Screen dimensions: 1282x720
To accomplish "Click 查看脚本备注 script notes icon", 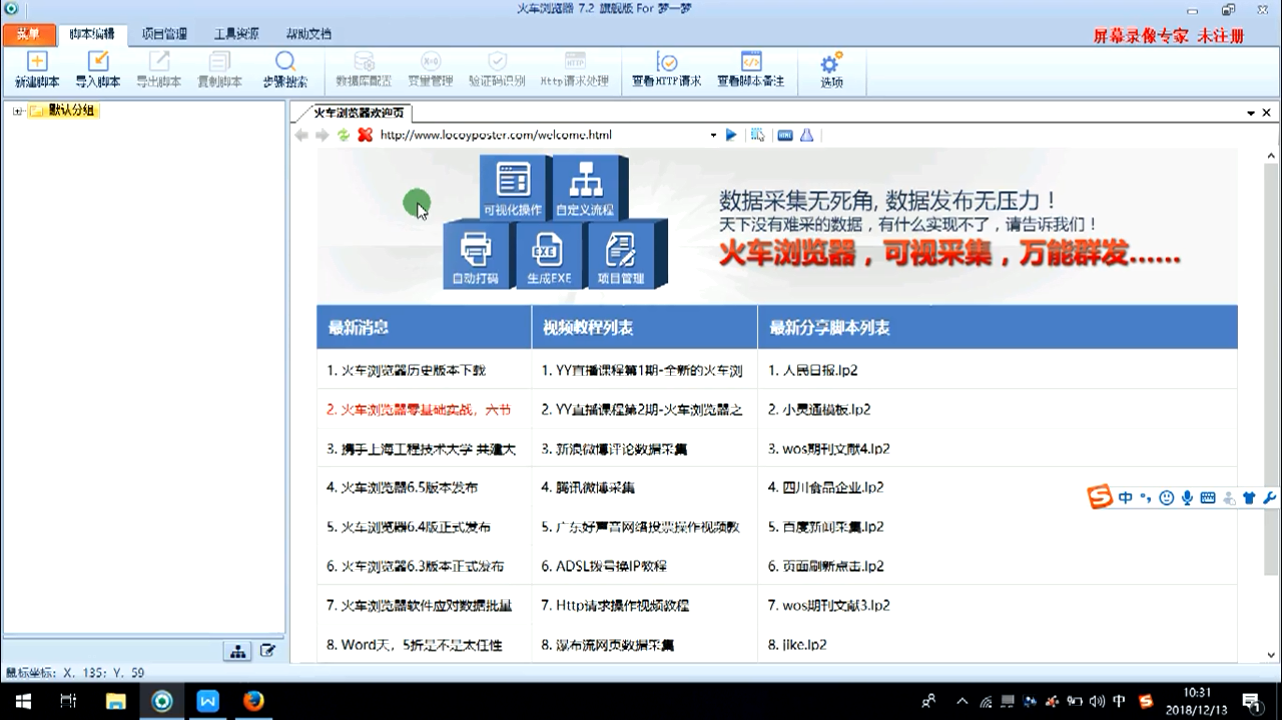I will point(751,69).
